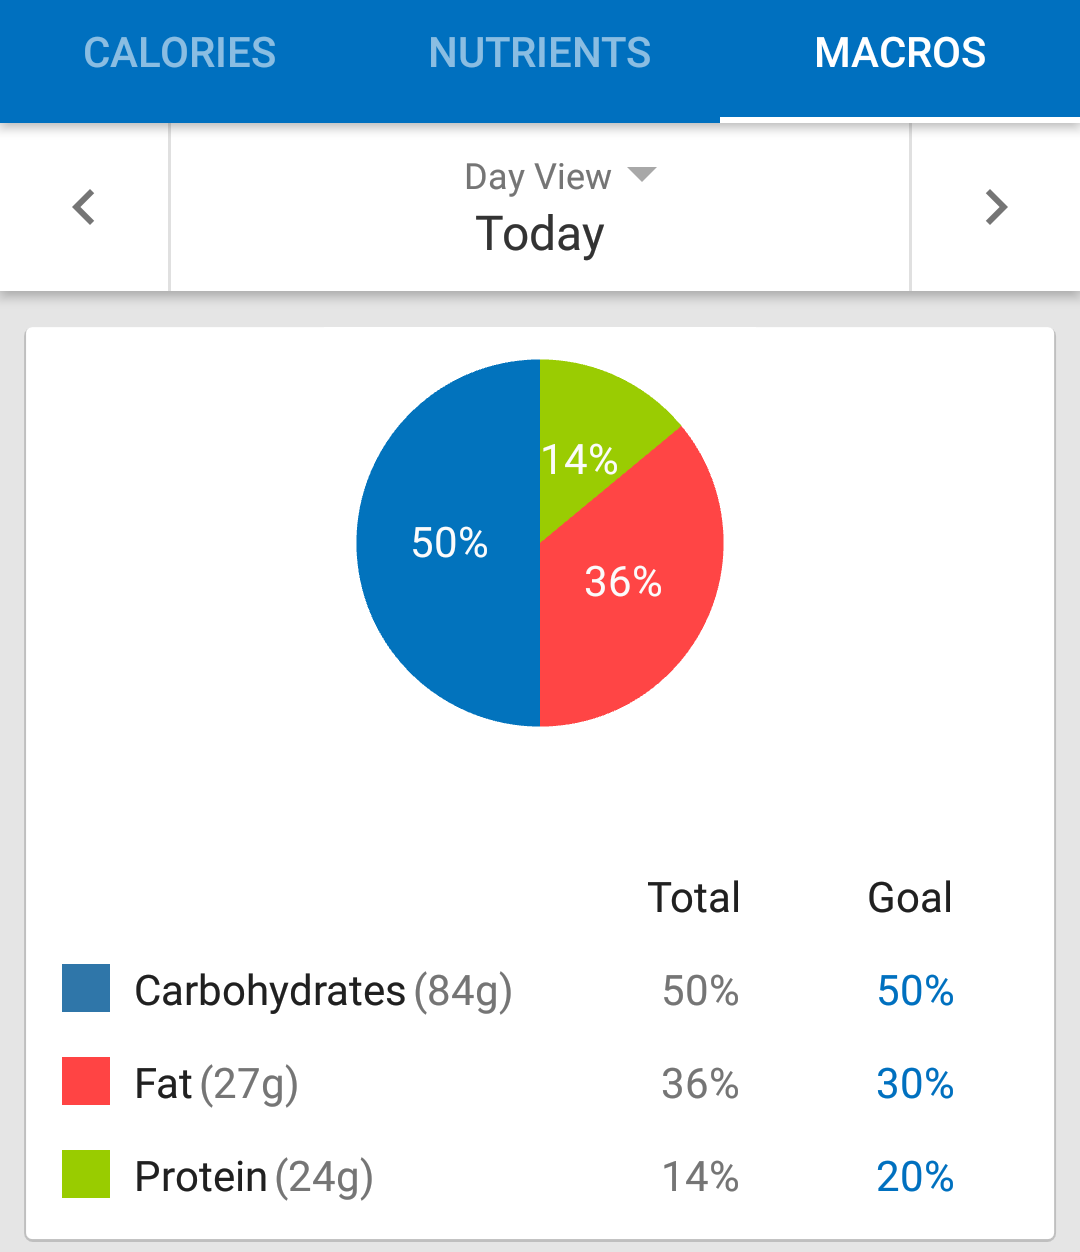Click the red Fat legend swatch
Image resolution: width=1080 pixels, height=1252 pixels.
click(86, 1081)
